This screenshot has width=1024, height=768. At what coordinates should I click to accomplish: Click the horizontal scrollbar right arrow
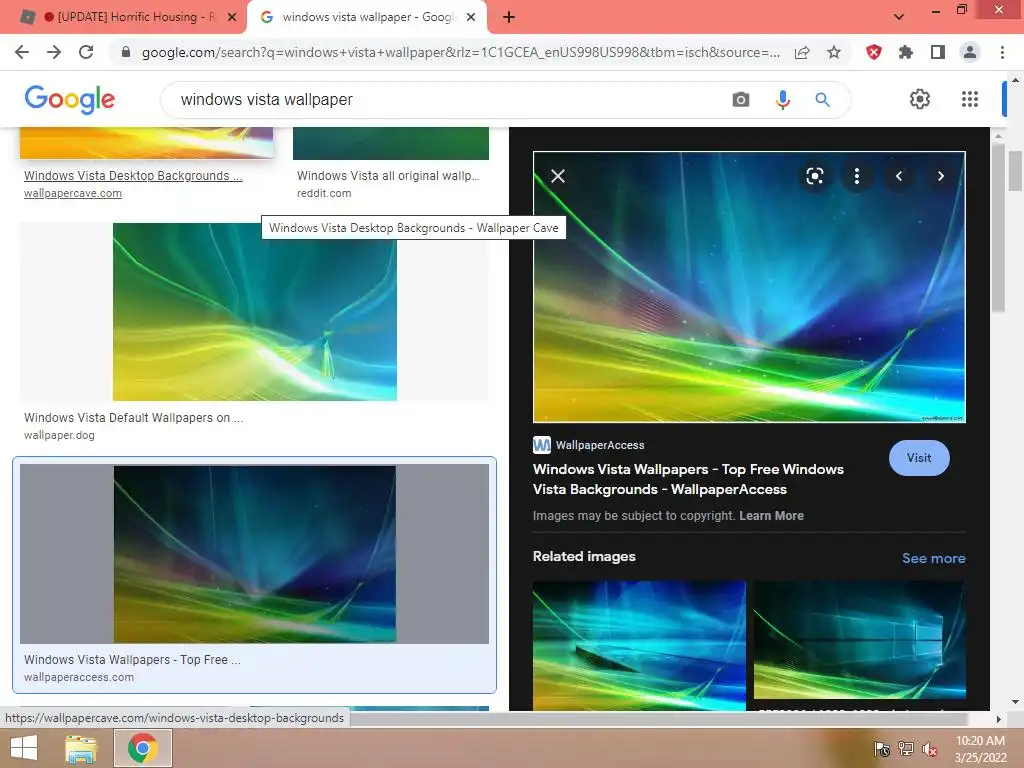(x=998, y=719)
